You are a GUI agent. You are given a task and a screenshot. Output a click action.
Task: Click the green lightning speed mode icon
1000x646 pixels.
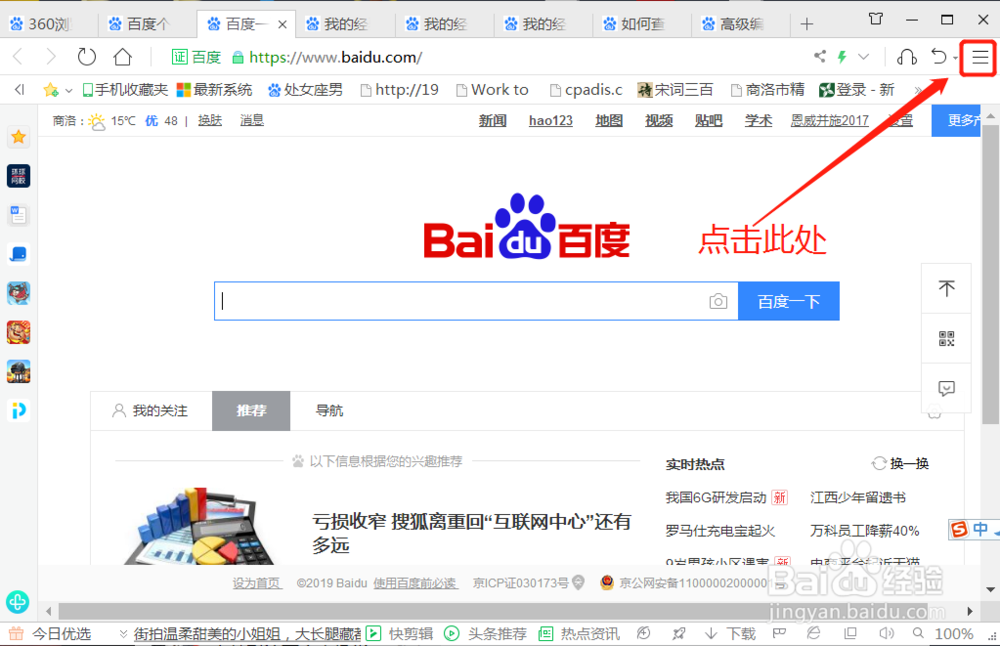tap(842, 57)
